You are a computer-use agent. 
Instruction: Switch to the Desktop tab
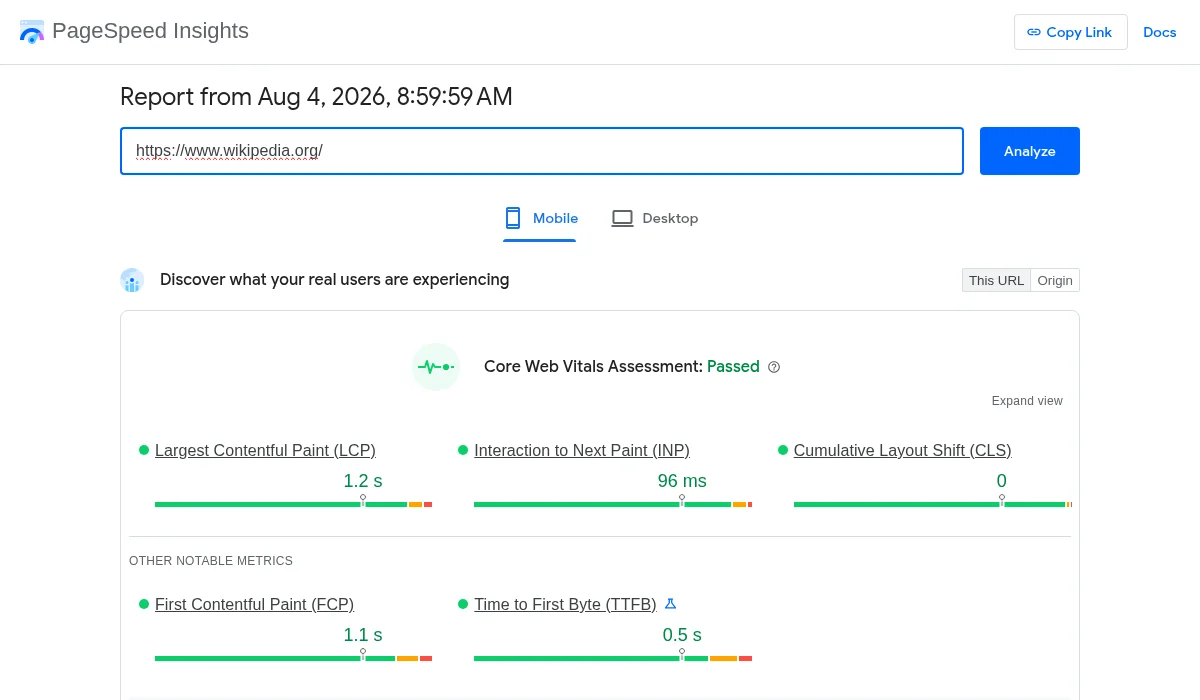pos(655,218)
